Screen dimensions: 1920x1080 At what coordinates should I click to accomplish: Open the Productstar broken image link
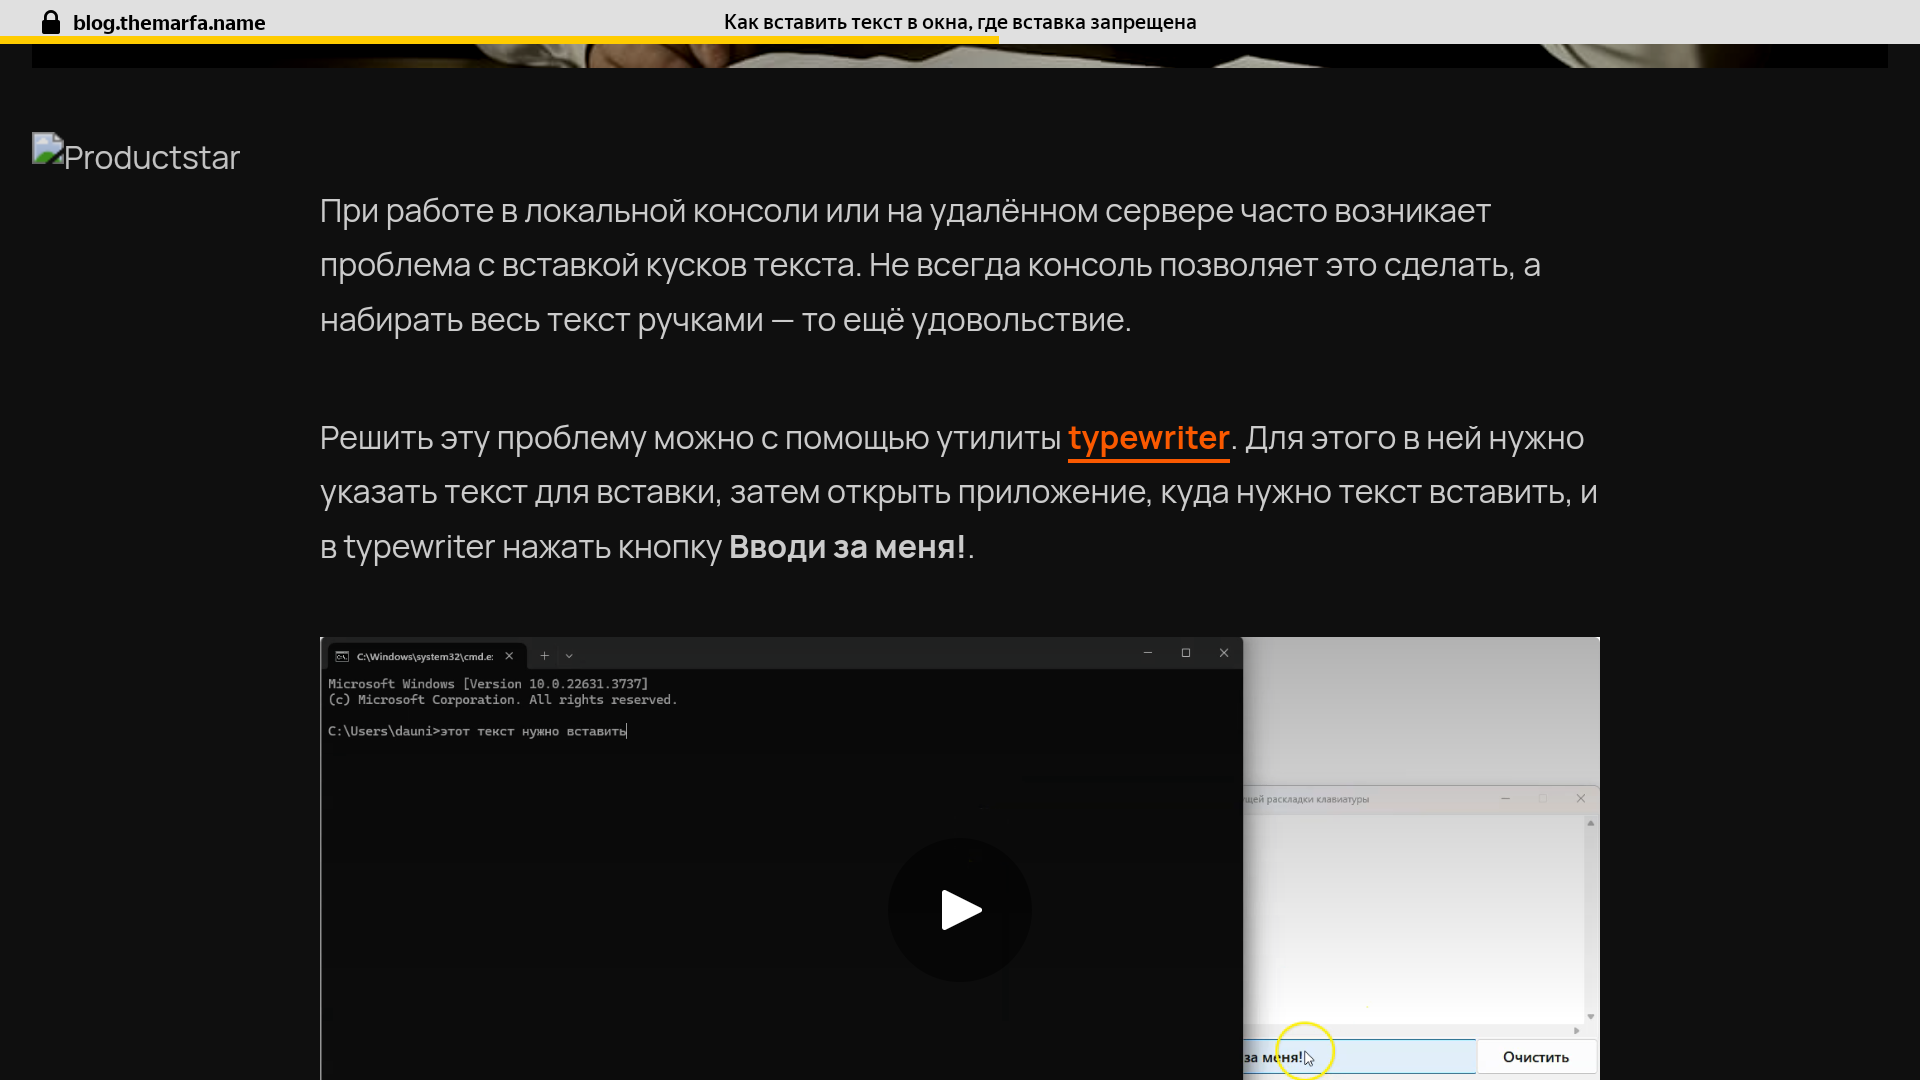click(x=136, y=156)
